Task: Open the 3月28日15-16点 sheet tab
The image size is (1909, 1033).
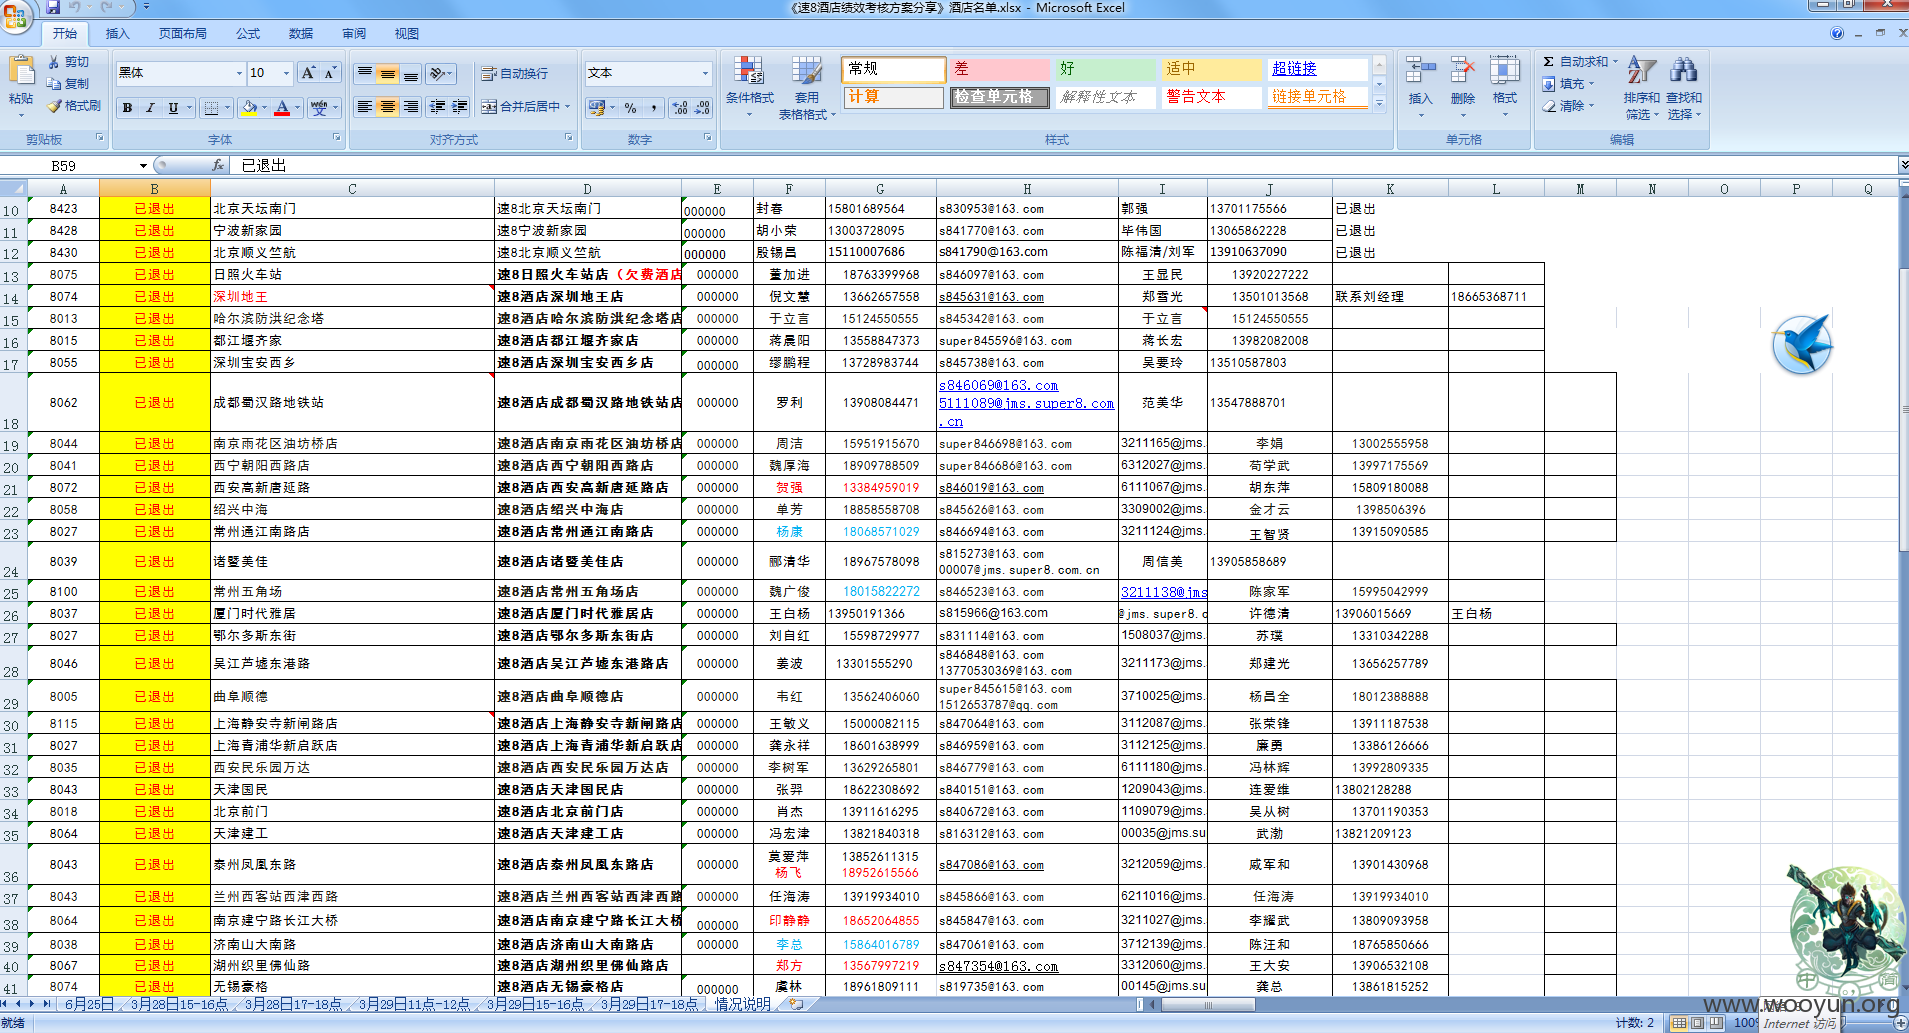Action: point(179,1004)
